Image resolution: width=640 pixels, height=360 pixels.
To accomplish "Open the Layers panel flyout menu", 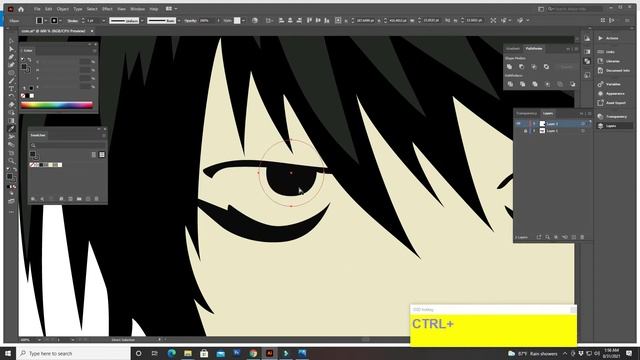I will [x=590, y=113].
